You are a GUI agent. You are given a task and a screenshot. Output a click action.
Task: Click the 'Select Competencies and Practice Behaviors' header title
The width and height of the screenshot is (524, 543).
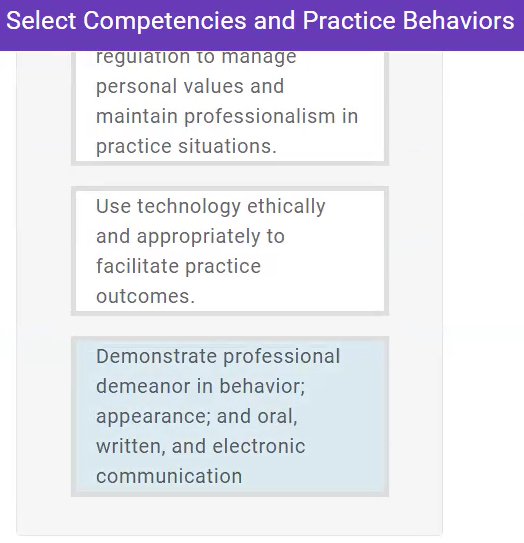coord(260,21)
